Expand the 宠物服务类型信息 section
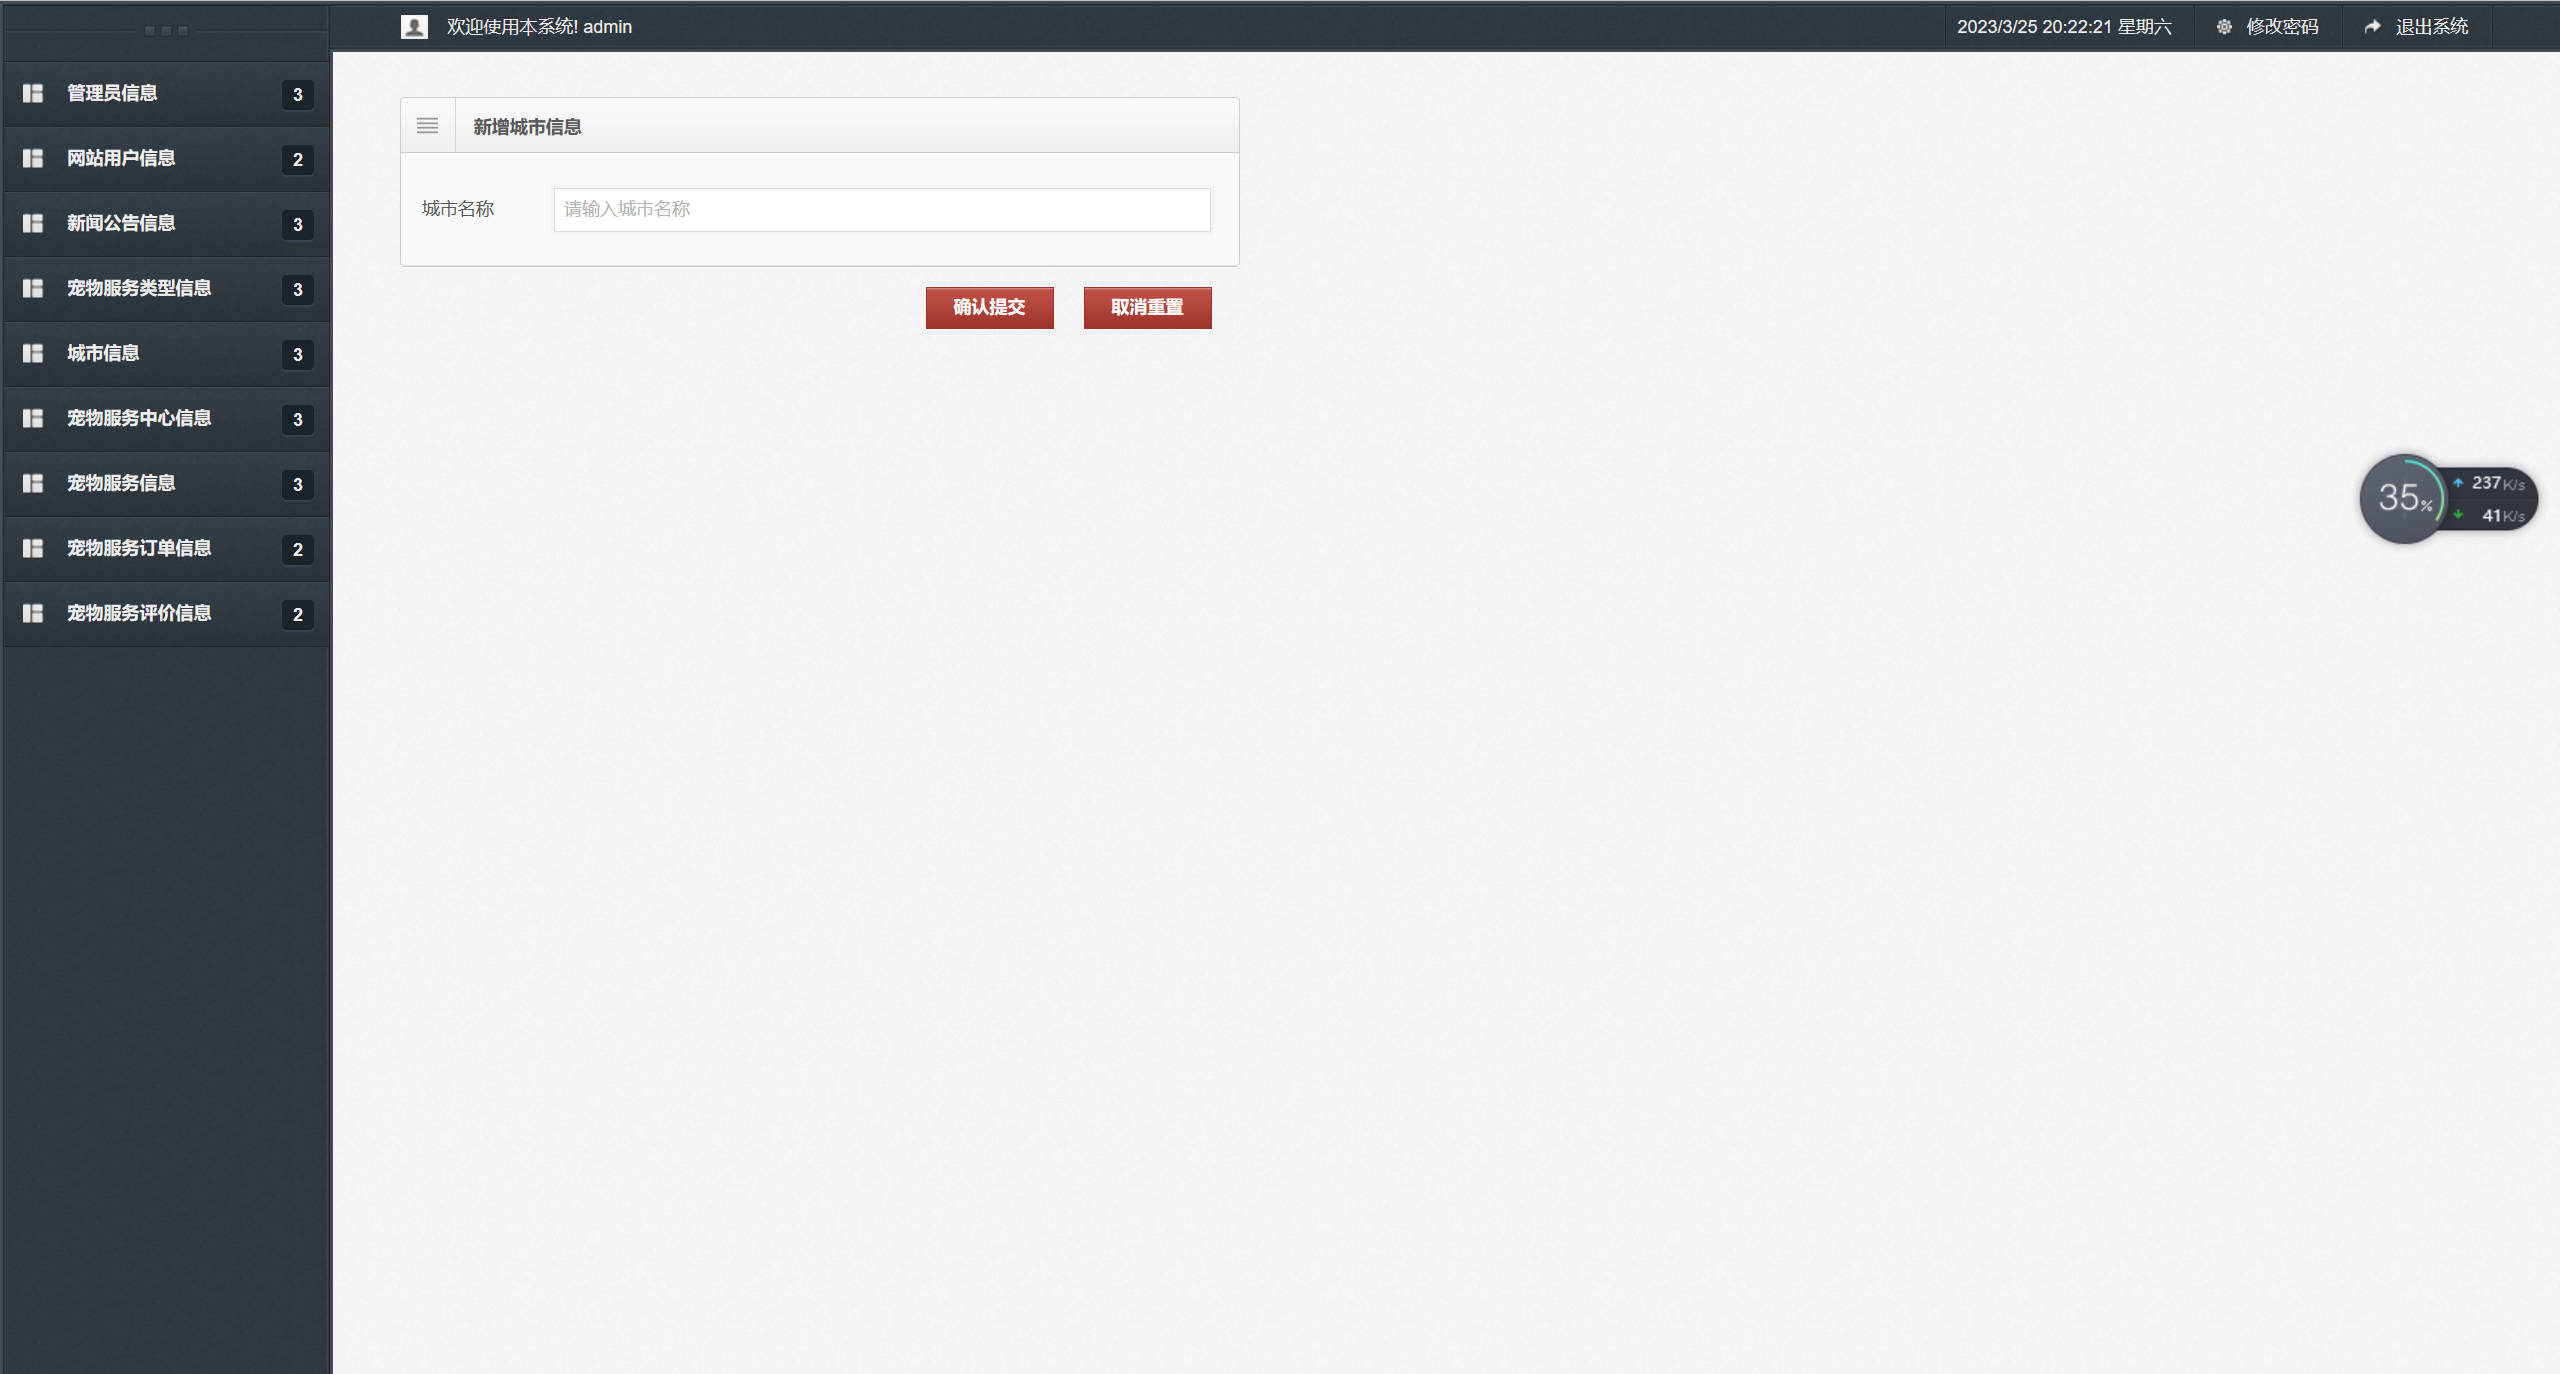The height and width of the screenshot is (1374, 2560). coord(139,288)
